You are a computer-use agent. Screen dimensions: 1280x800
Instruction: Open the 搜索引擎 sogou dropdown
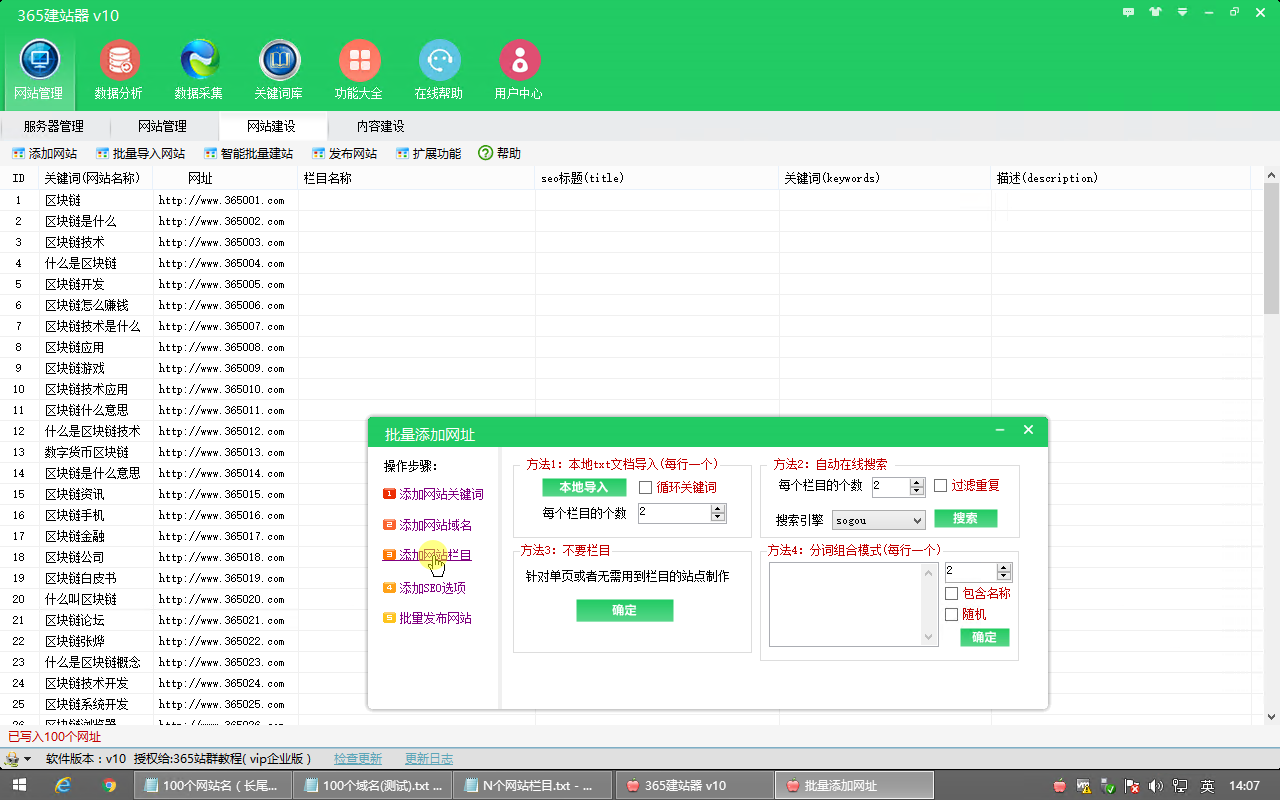coord(878,521)
